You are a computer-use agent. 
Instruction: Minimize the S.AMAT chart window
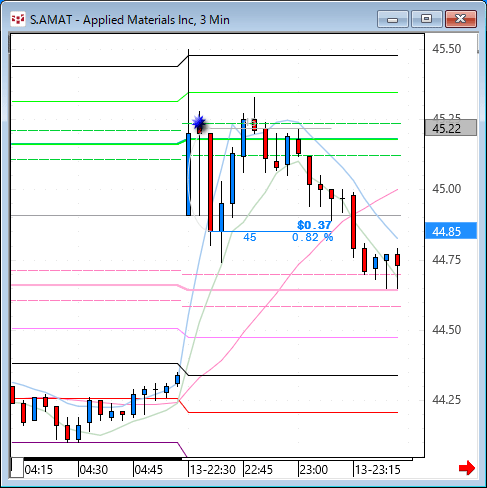pyautogui.click(x=393, y=19)
